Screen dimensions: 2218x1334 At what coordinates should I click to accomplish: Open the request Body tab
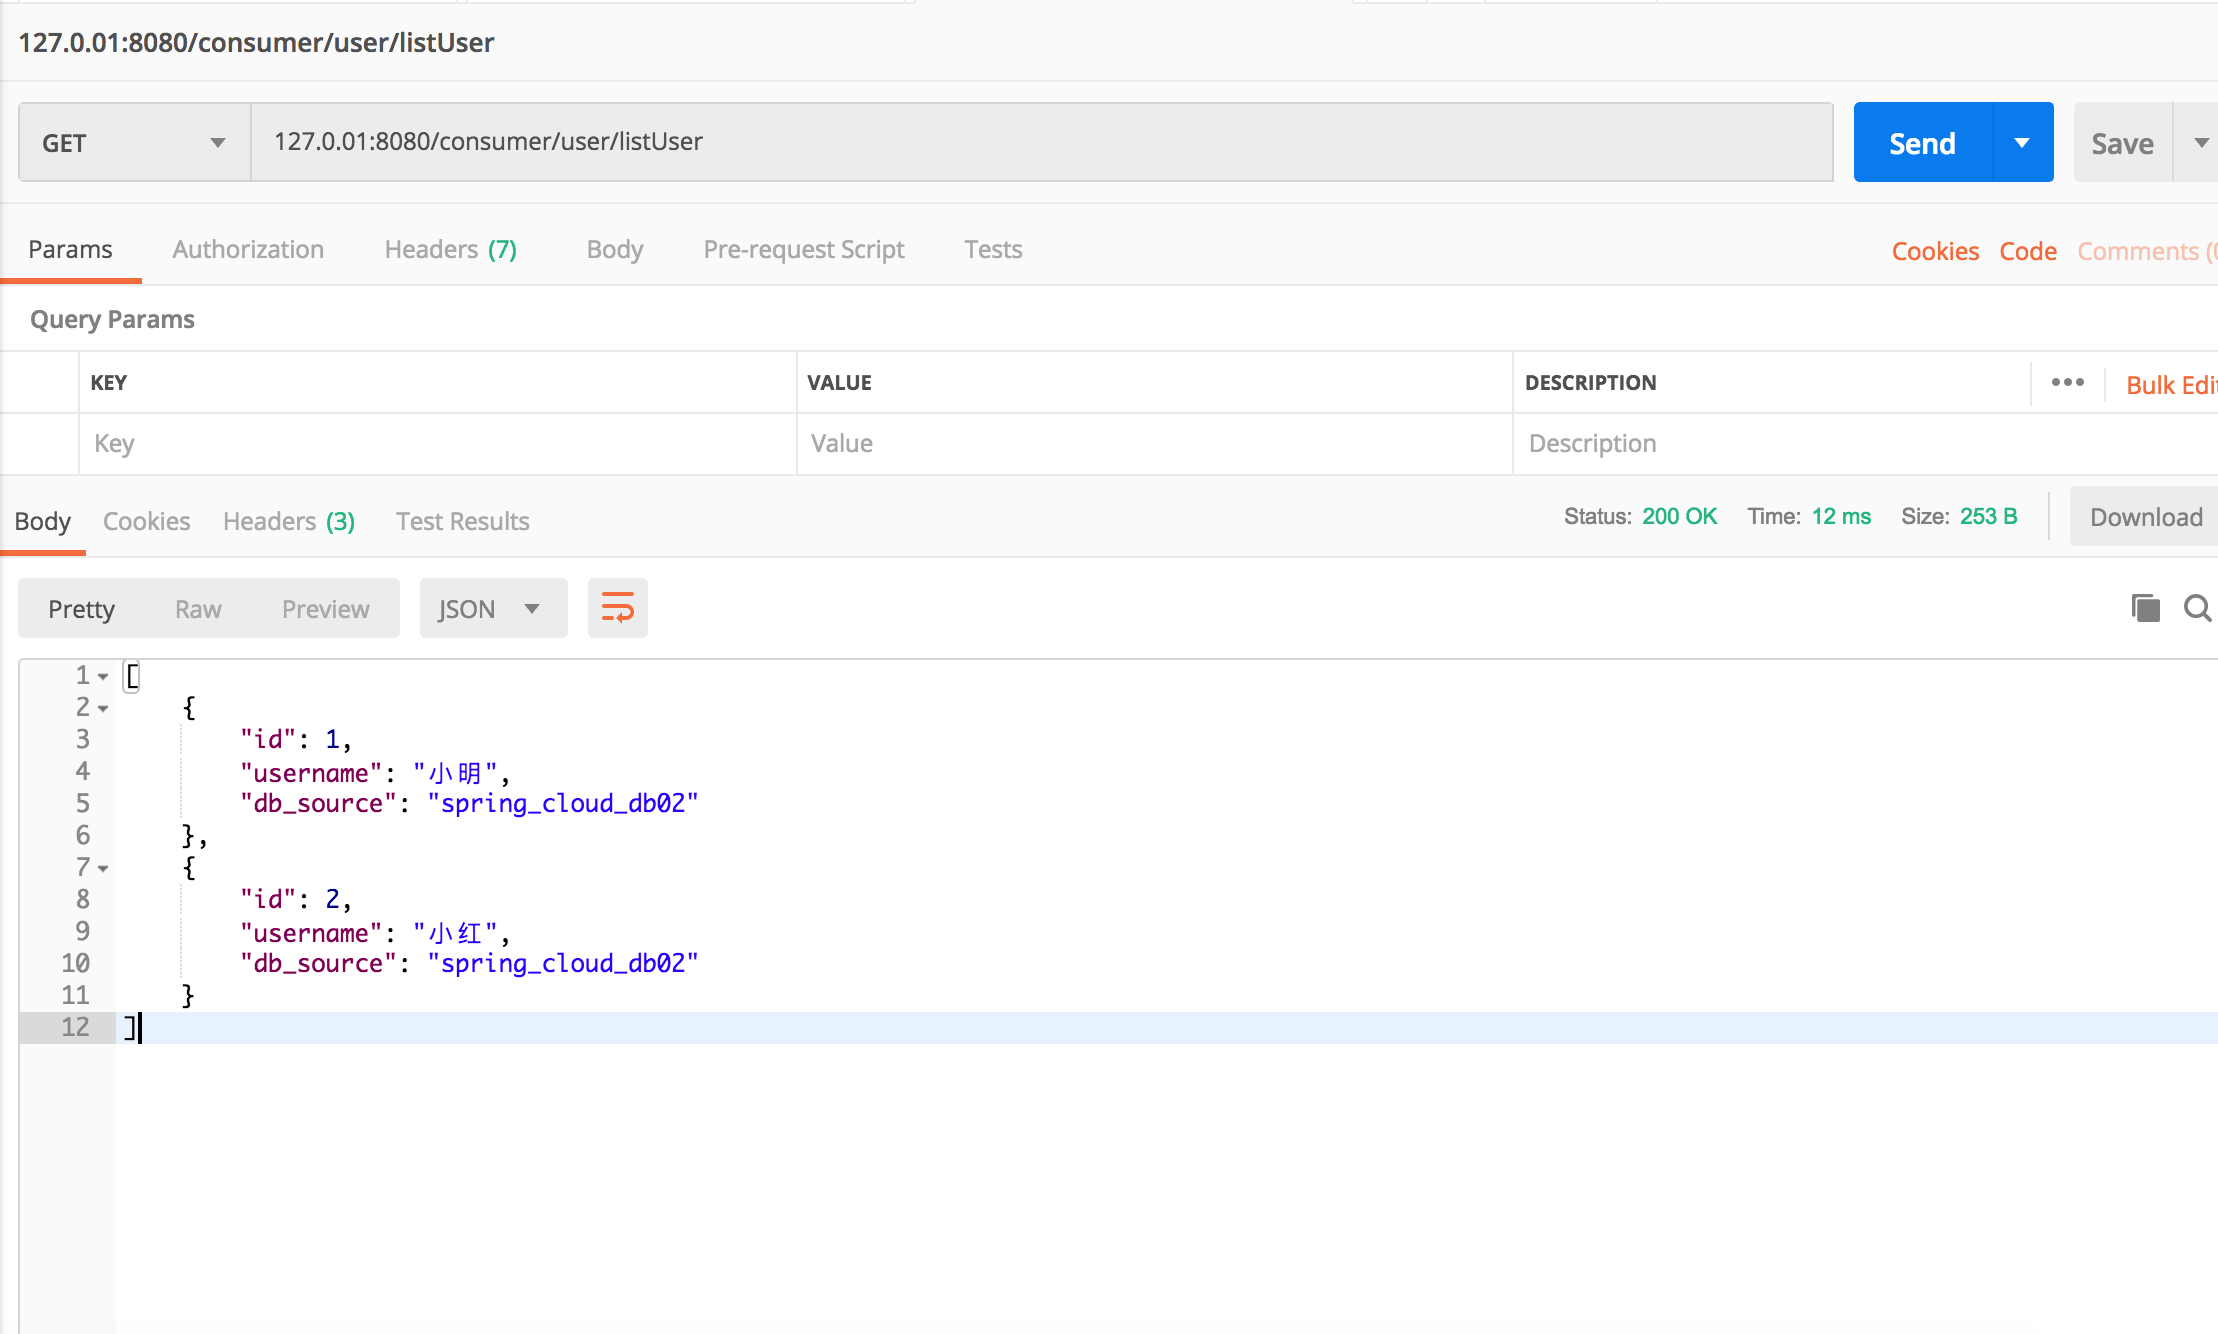[615, 249]
